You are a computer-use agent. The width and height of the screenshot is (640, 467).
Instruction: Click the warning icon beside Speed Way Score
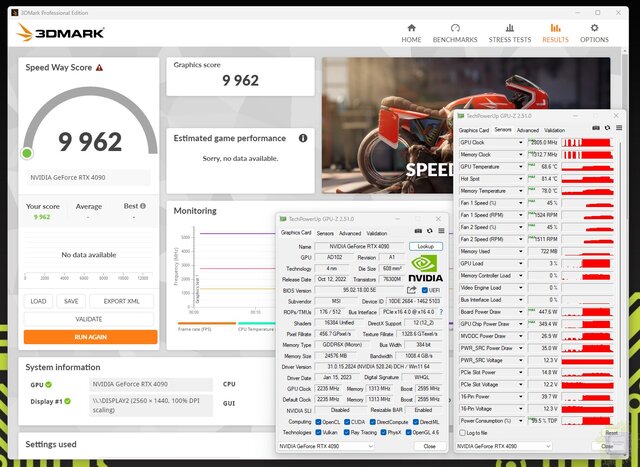(99, 68)
